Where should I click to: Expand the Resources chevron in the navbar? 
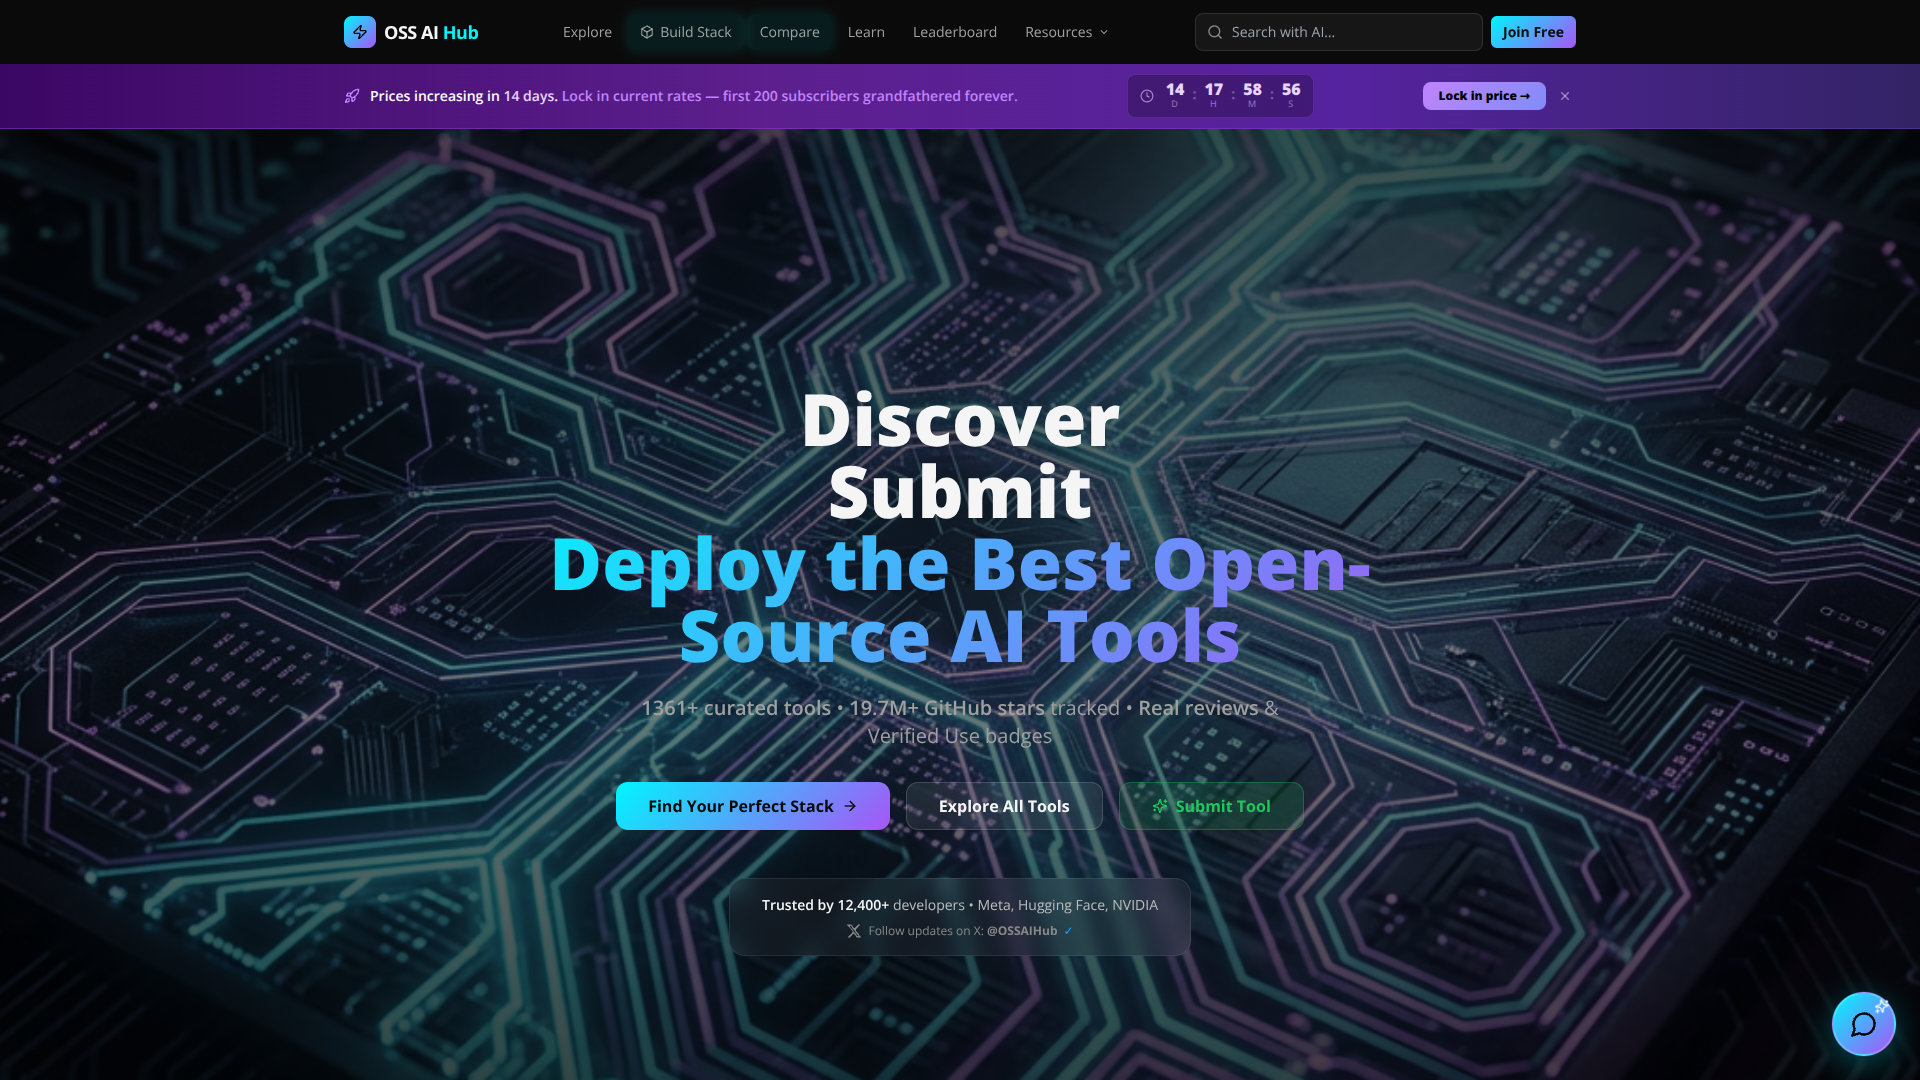[x=1102, y=32]
